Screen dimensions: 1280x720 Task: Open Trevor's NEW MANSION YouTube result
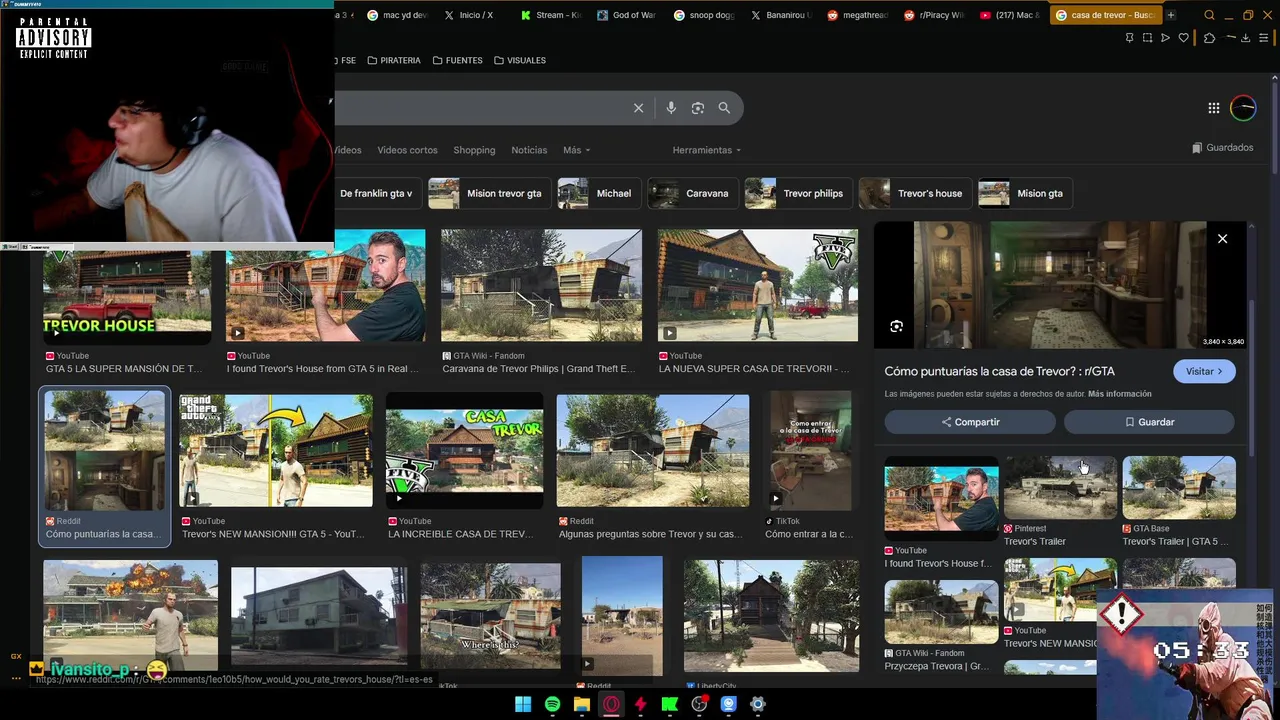click(x=276, y=450)
